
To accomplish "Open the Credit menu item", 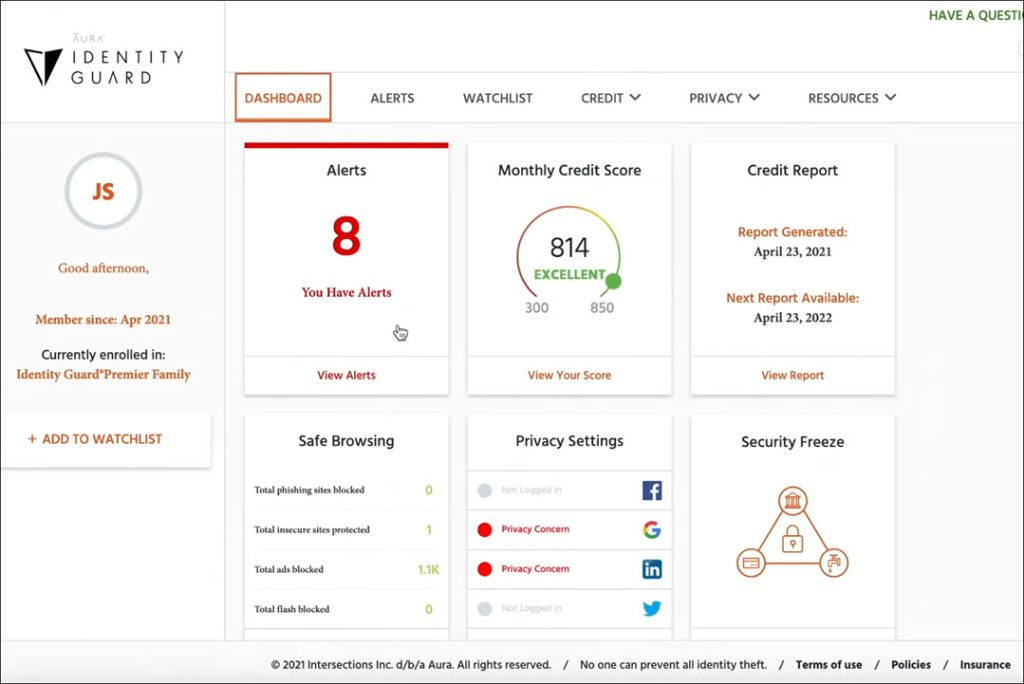I will tap(611, 98).
